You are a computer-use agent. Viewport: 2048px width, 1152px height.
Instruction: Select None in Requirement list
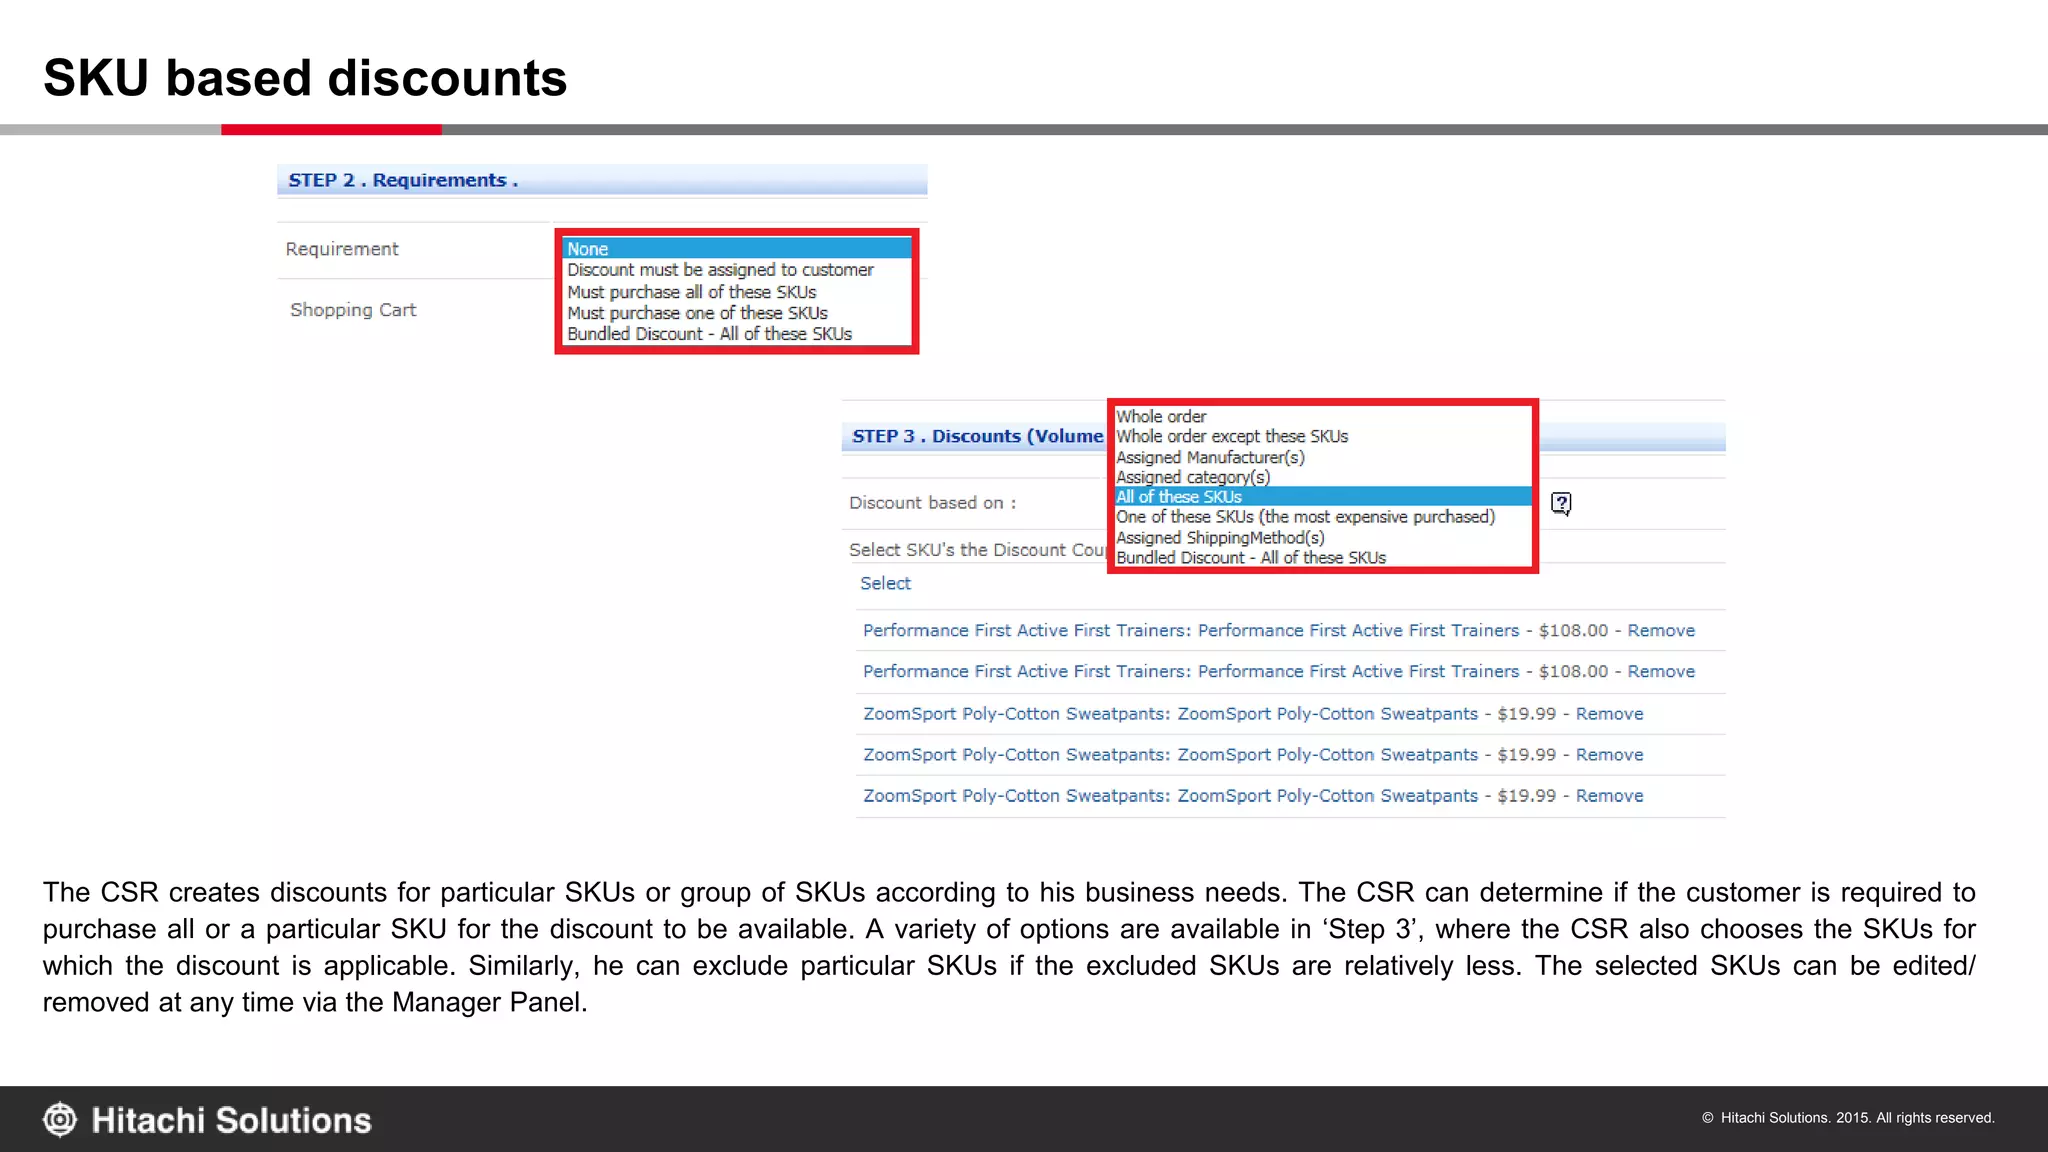(x=737, y=249)
